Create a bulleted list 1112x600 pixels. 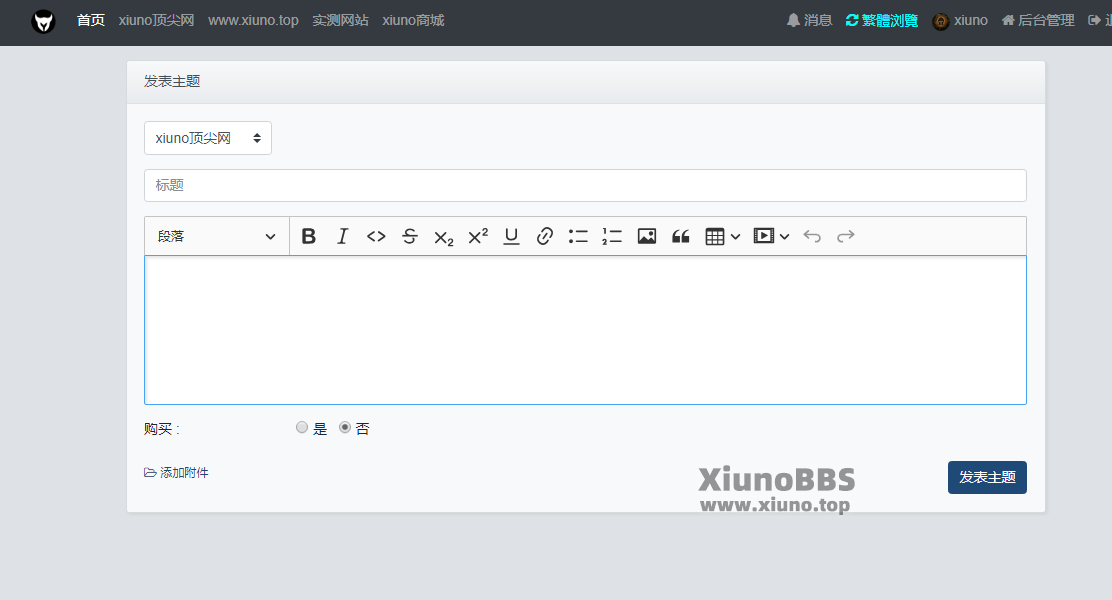pyautogui.click(x=578, y=236)
